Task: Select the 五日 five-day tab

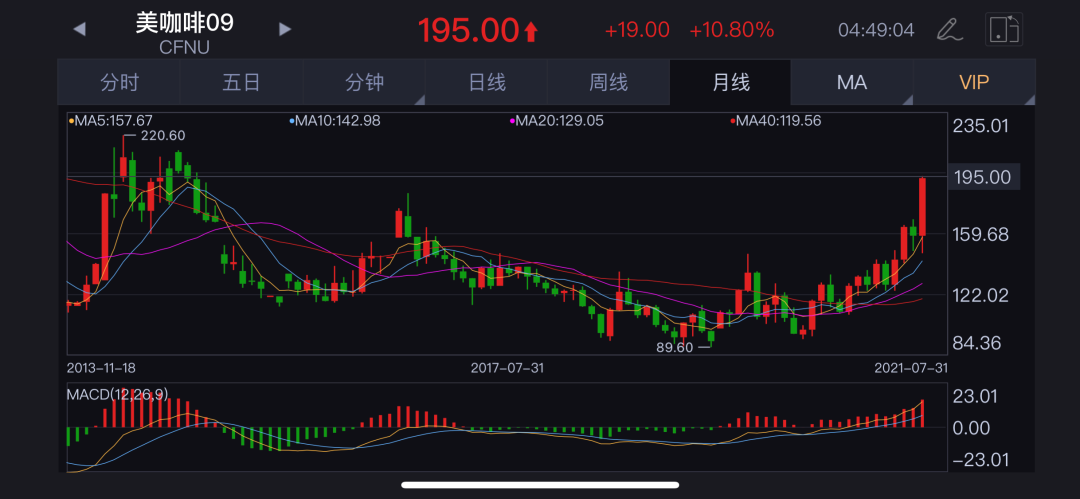Action: point(241,83)
